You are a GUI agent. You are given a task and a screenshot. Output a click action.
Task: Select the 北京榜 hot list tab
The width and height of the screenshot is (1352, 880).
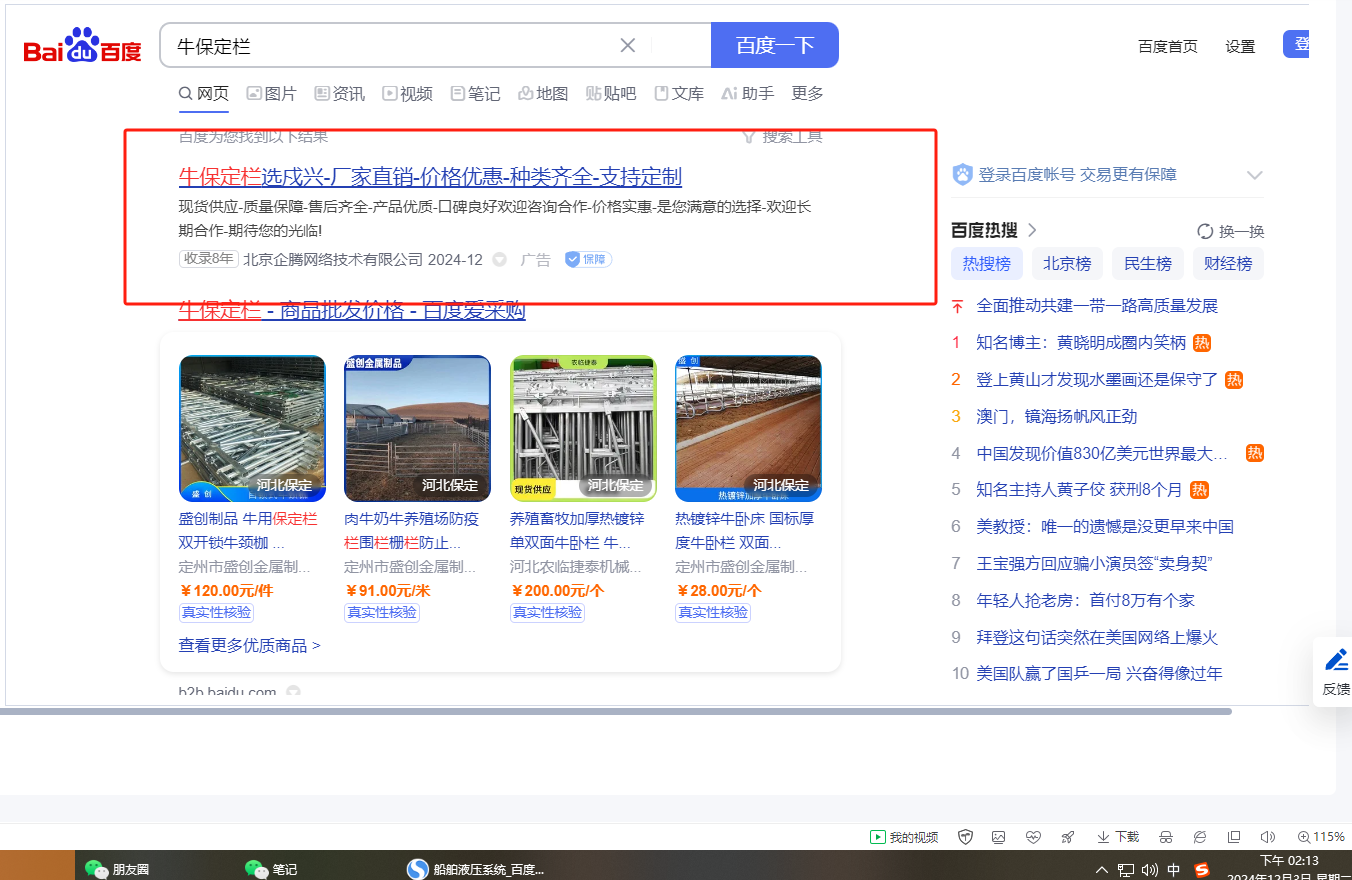click(1067, 264)
